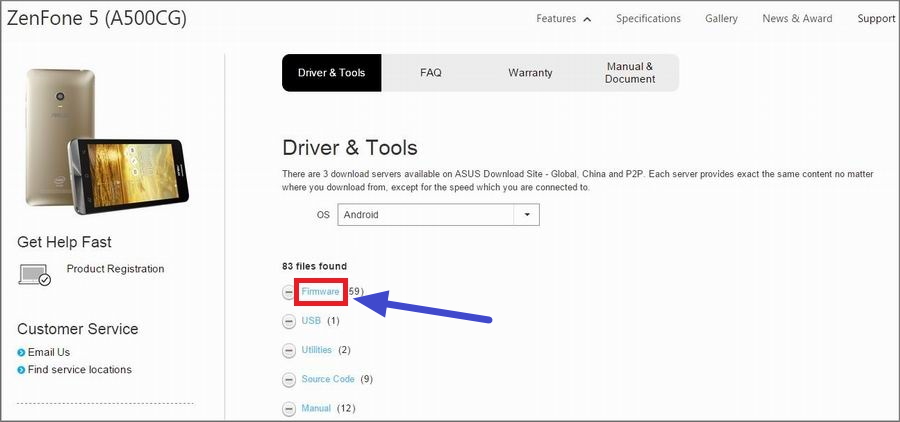Click the Get Help Fast heading

tap(64, 242)
